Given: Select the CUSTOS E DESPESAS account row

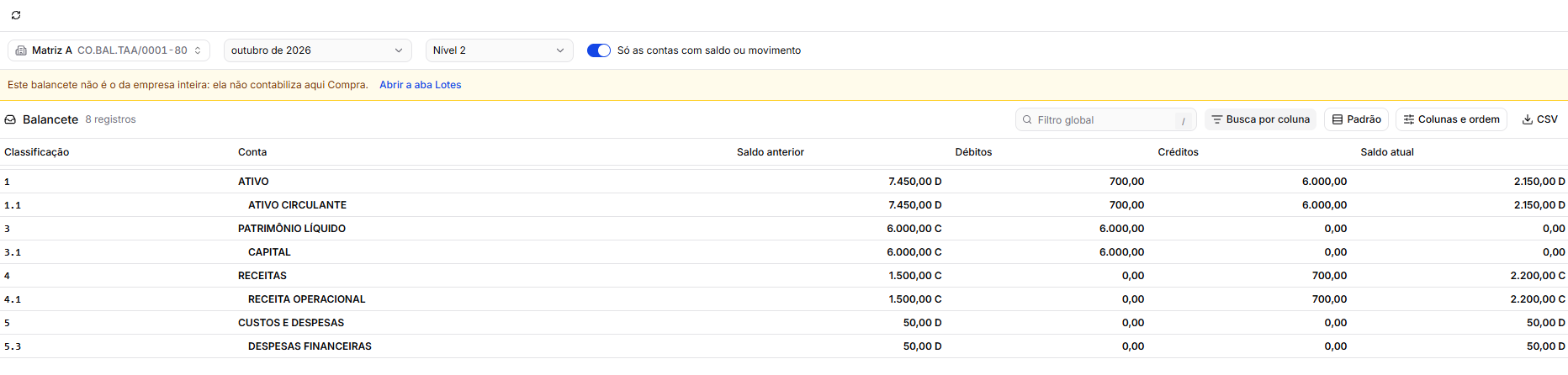Looking at the screenshot, I should pos(784,322).
